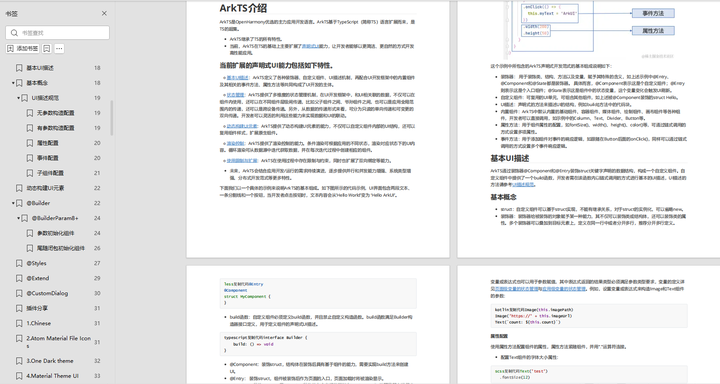Click the 添加书签 add bookmark button
Image resolution: width=720 pixels, height=384 pixels.
point(22,48)
